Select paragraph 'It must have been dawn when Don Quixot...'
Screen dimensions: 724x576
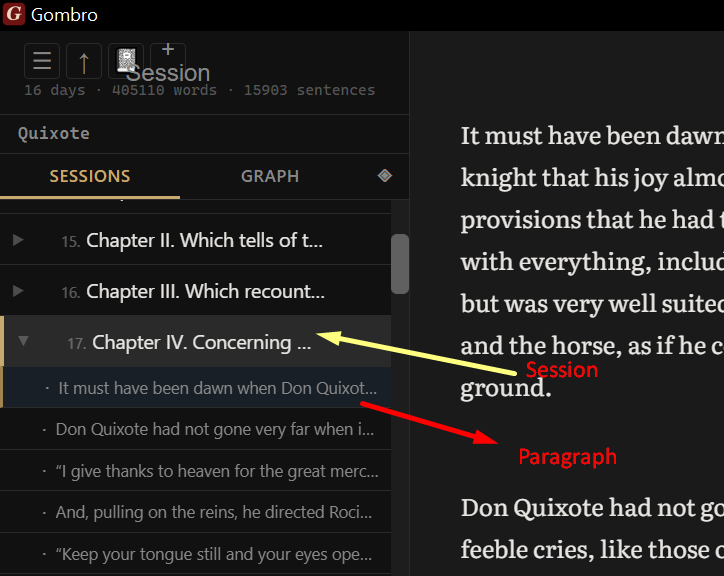(x=197, y=388)
